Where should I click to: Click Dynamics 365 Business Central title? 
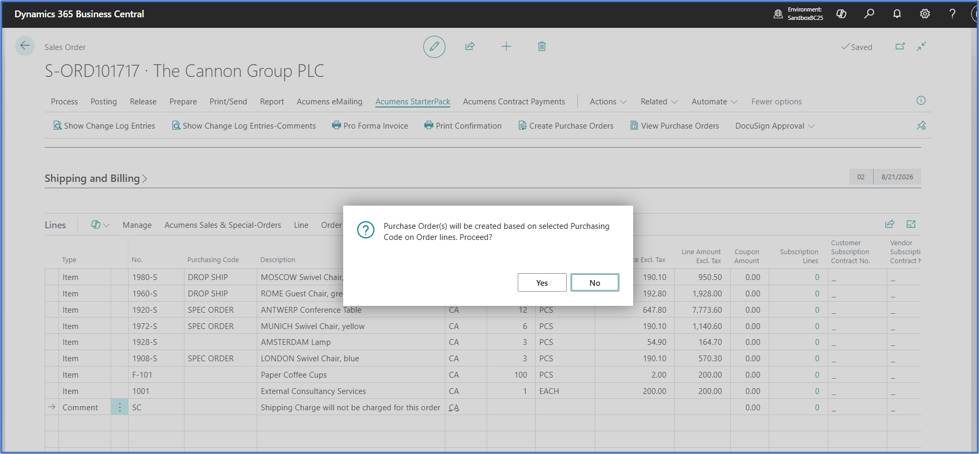[79, 14]
